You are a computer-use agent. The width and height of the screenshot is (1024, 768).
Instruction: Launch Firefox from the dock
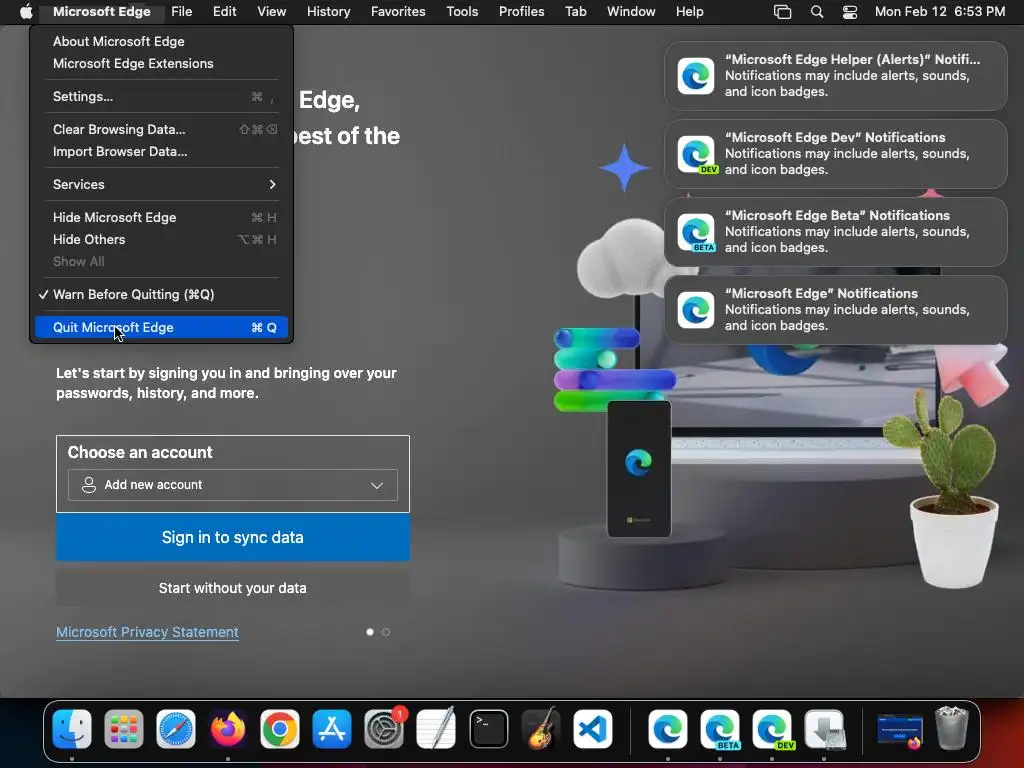coord(228,728)
